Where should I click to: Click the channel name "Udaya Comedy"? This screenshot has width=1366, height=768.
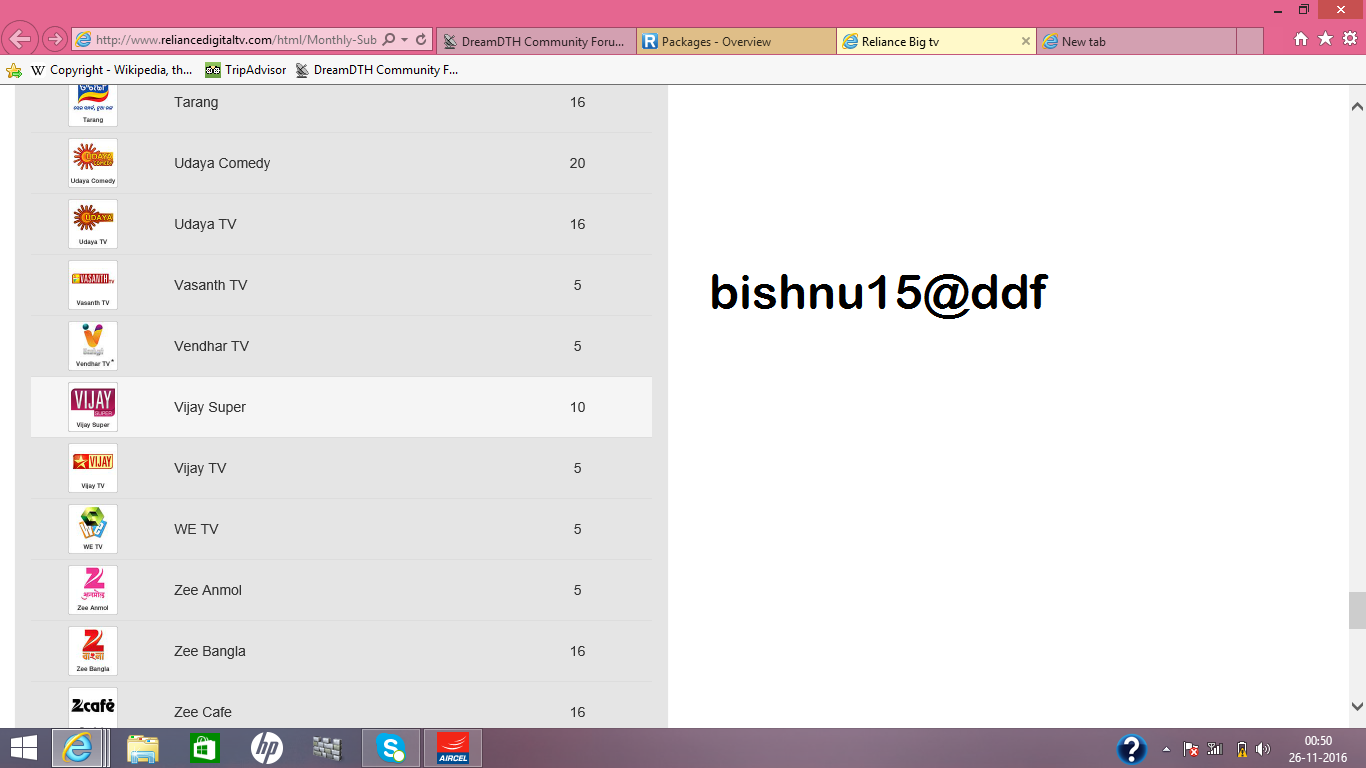pyautogui.click(x=222, y=163)
